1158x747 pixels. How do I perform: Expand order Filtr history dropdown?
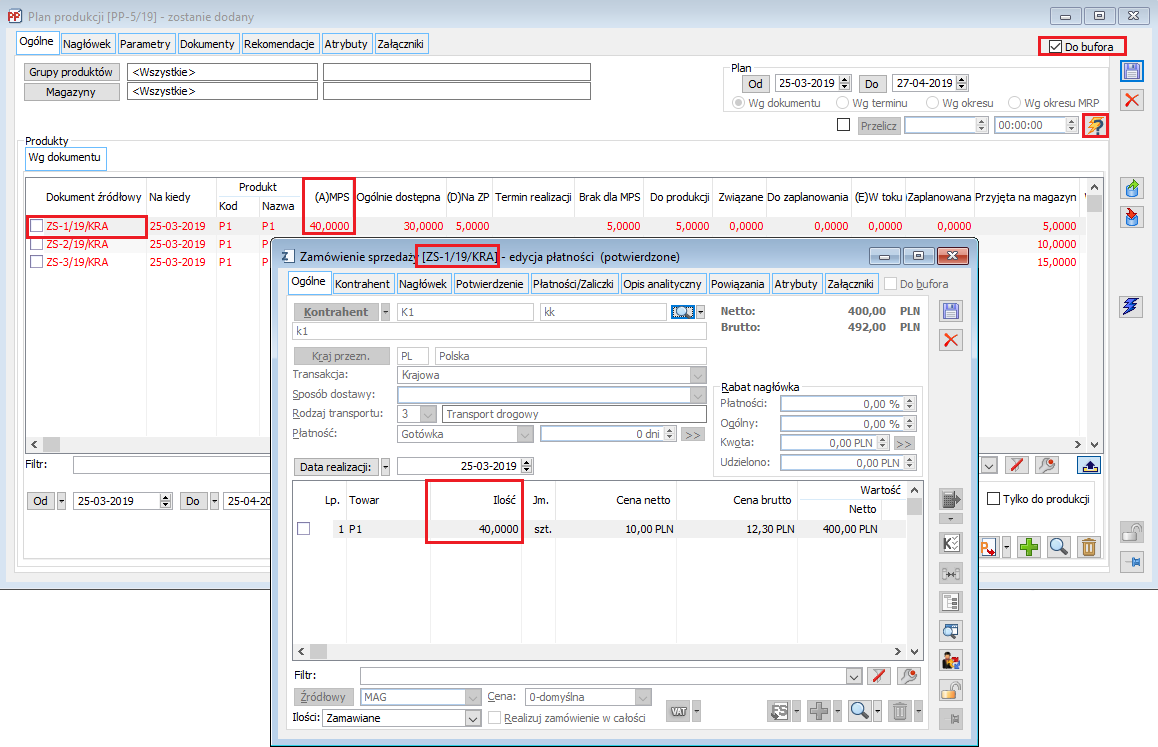pos(854,676)
